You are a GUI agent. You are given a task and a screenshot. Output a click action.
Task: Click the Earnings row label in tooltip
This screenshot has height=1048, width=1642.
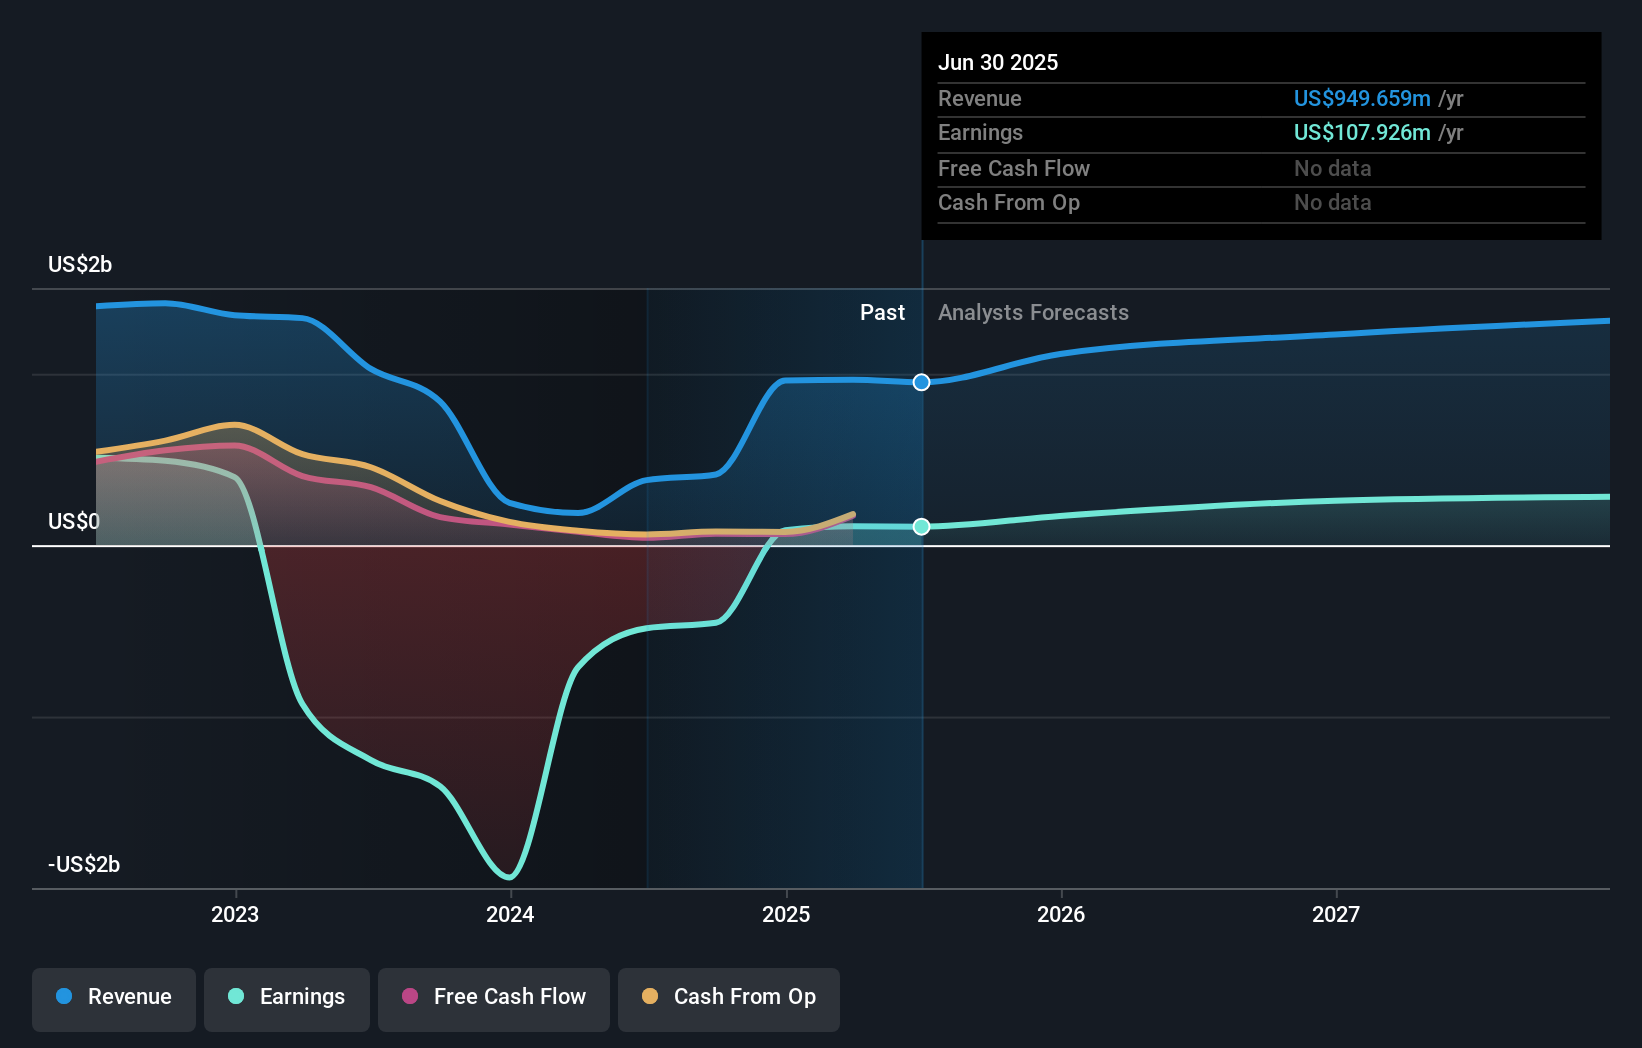point(980,132)
